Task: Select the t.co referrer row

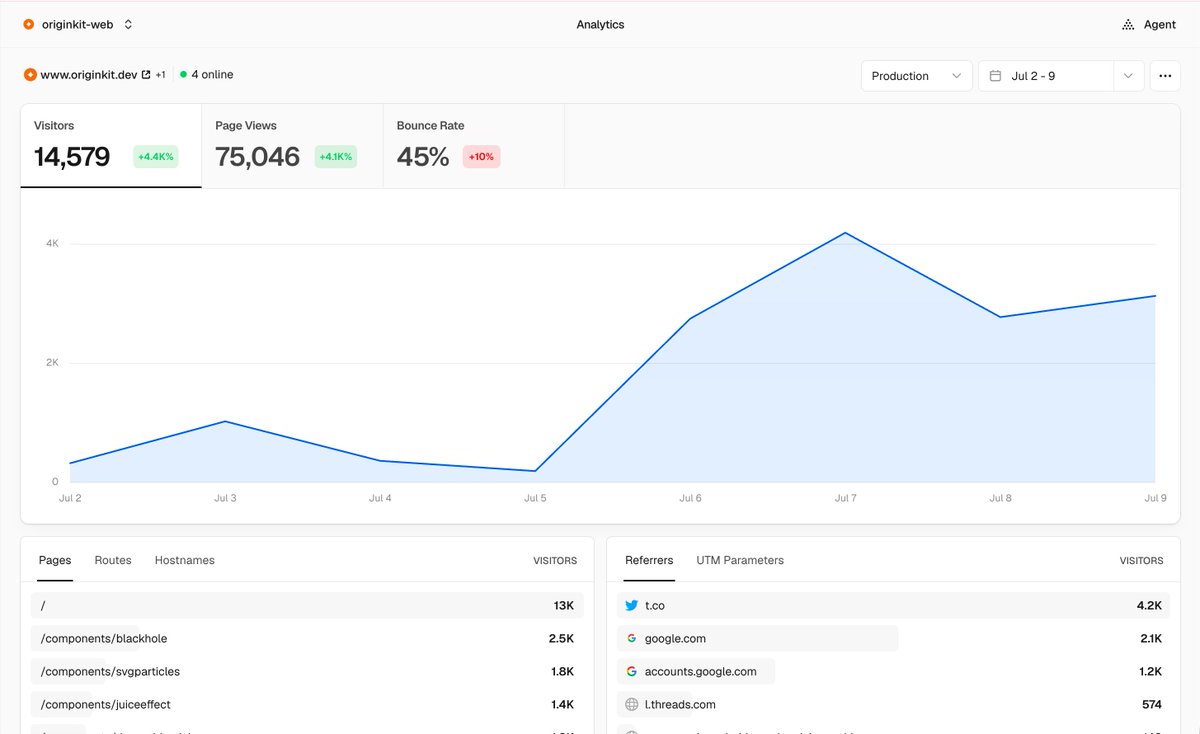Action: 893,605
